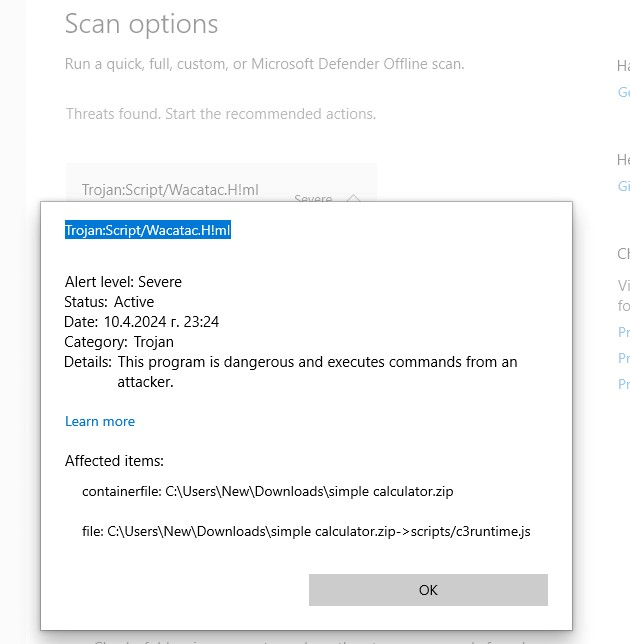Click the Date 10.4.2024 г. 23:24 line
The image size is (630, 644).
(141, 322)
